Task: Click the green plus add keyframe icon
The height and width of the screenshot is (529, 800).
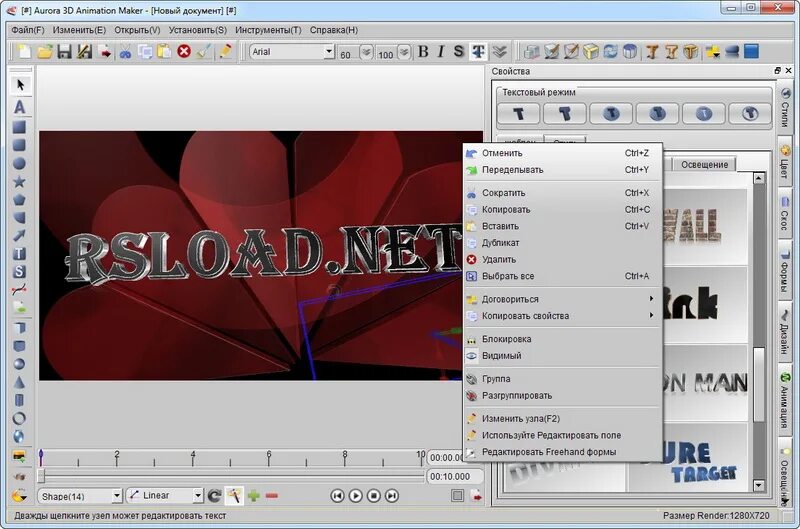Action: coord(254,495)
